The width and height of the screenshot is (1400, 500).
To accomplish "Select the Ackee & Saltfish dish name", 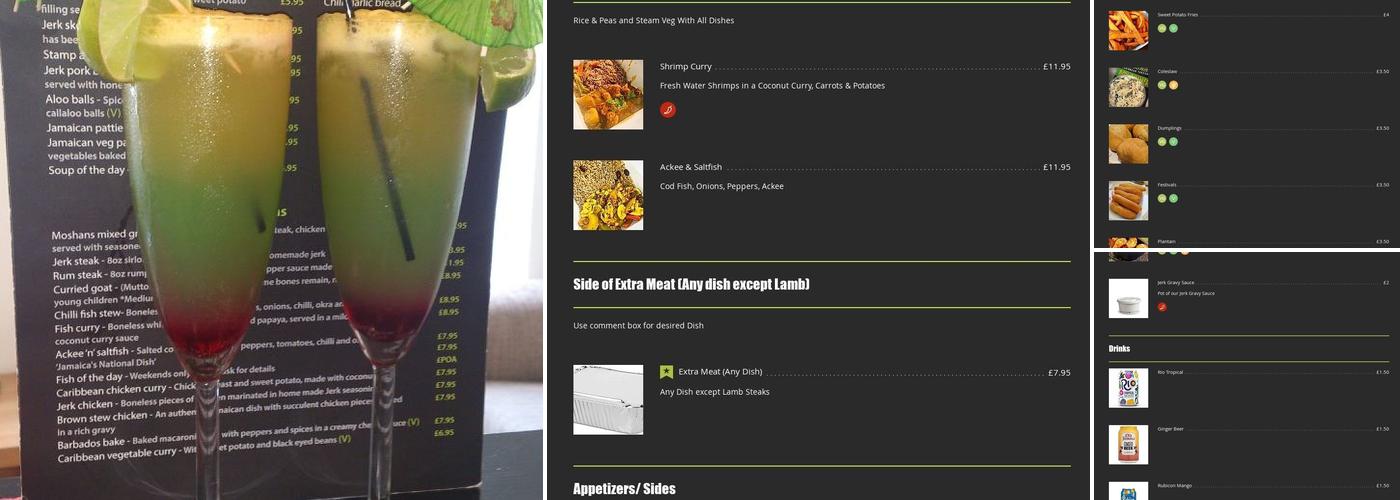I will 691,167.
